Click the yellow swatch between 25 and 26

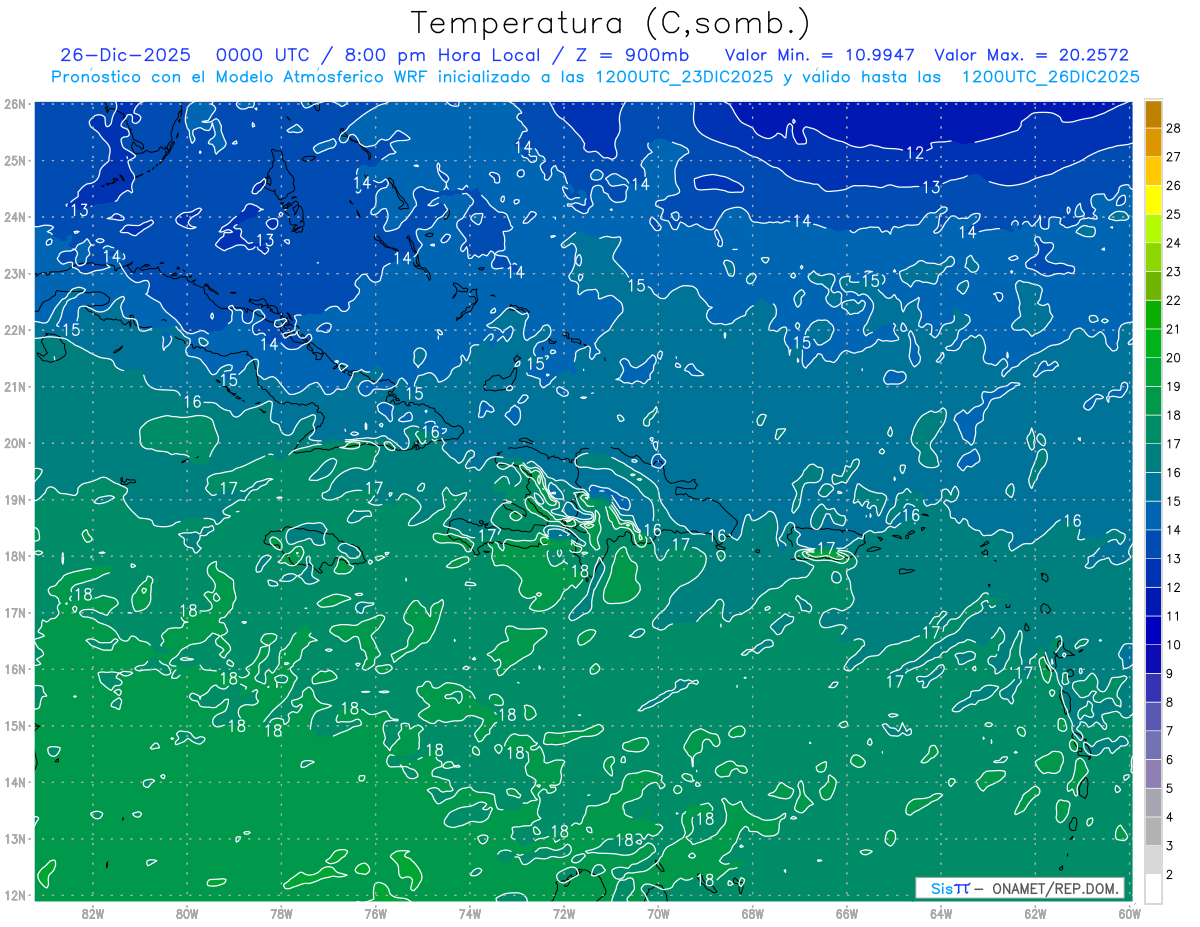pos(1153,200)
